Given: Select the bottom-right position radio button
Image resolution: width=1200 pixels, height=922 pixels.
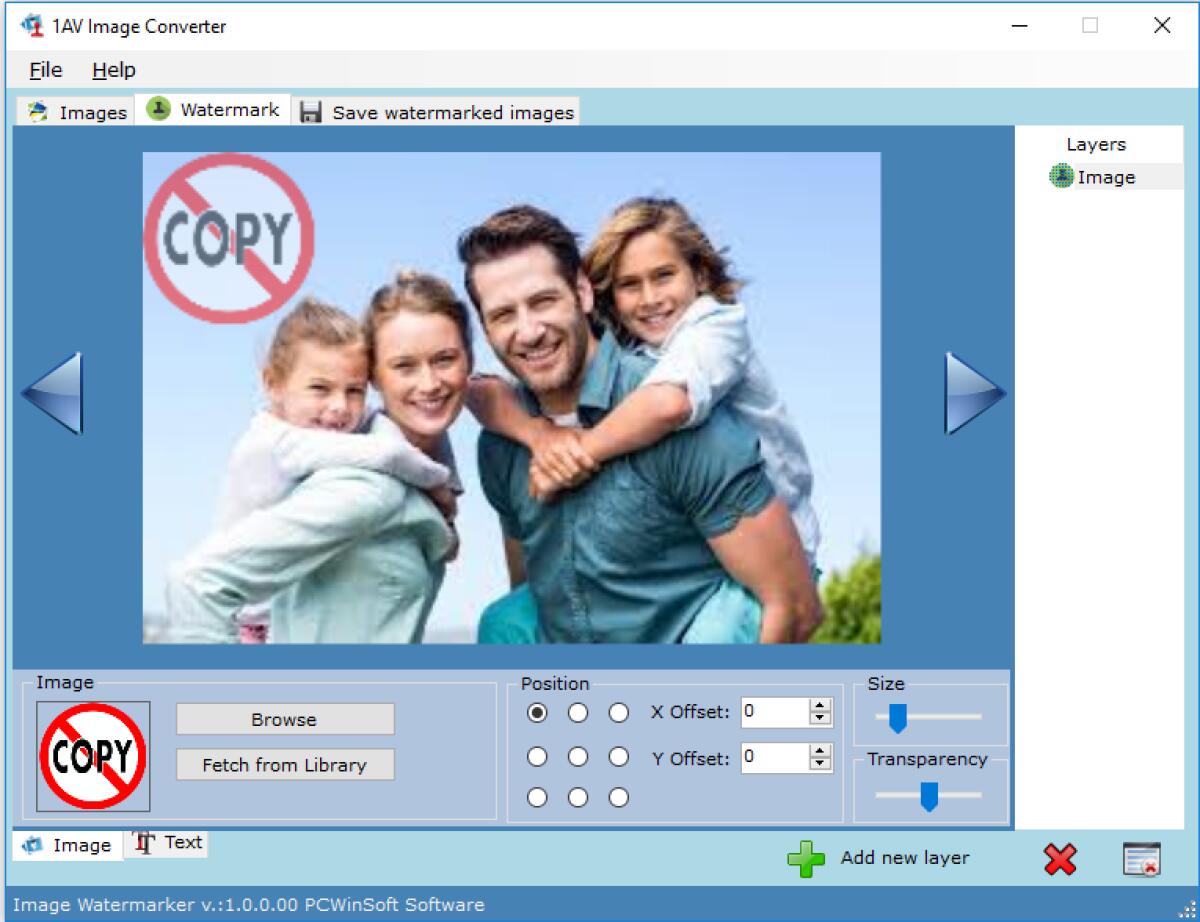Looking at the screenshot, I should 619,797.
